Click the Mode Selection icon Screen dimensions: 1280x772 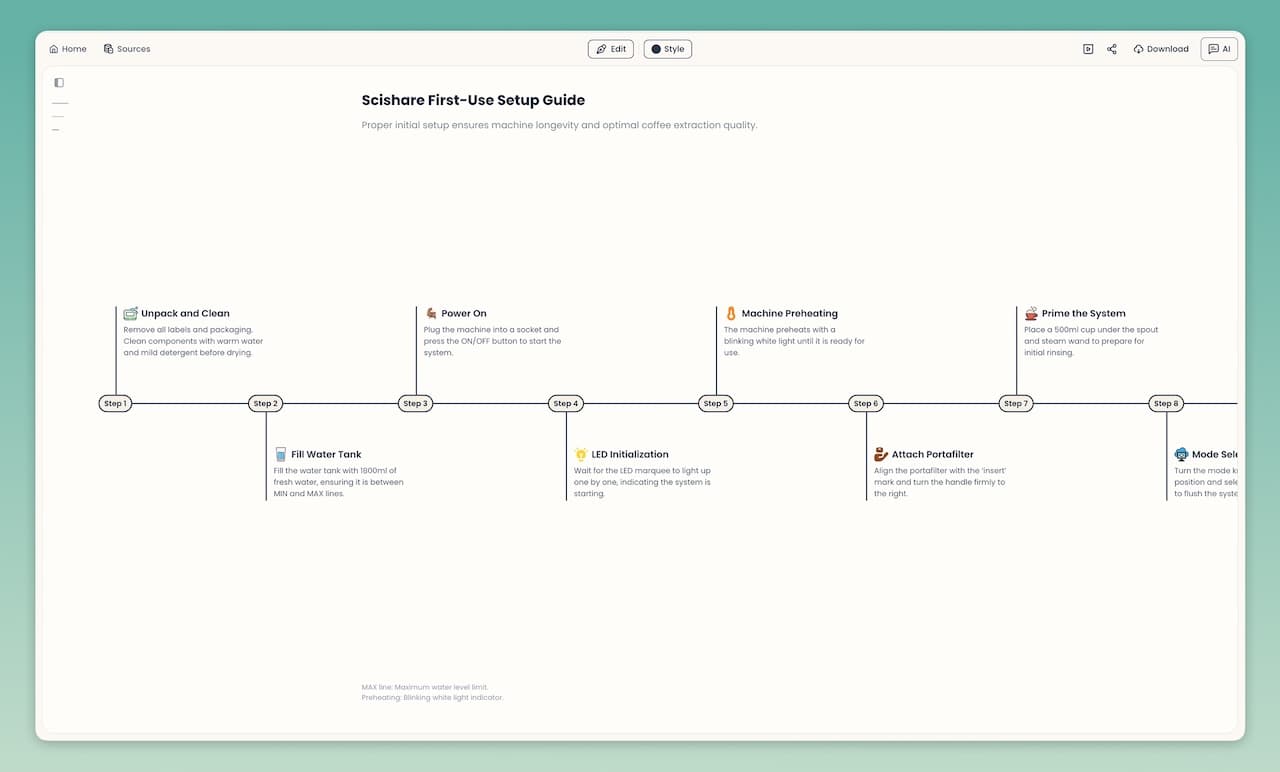1181,454
